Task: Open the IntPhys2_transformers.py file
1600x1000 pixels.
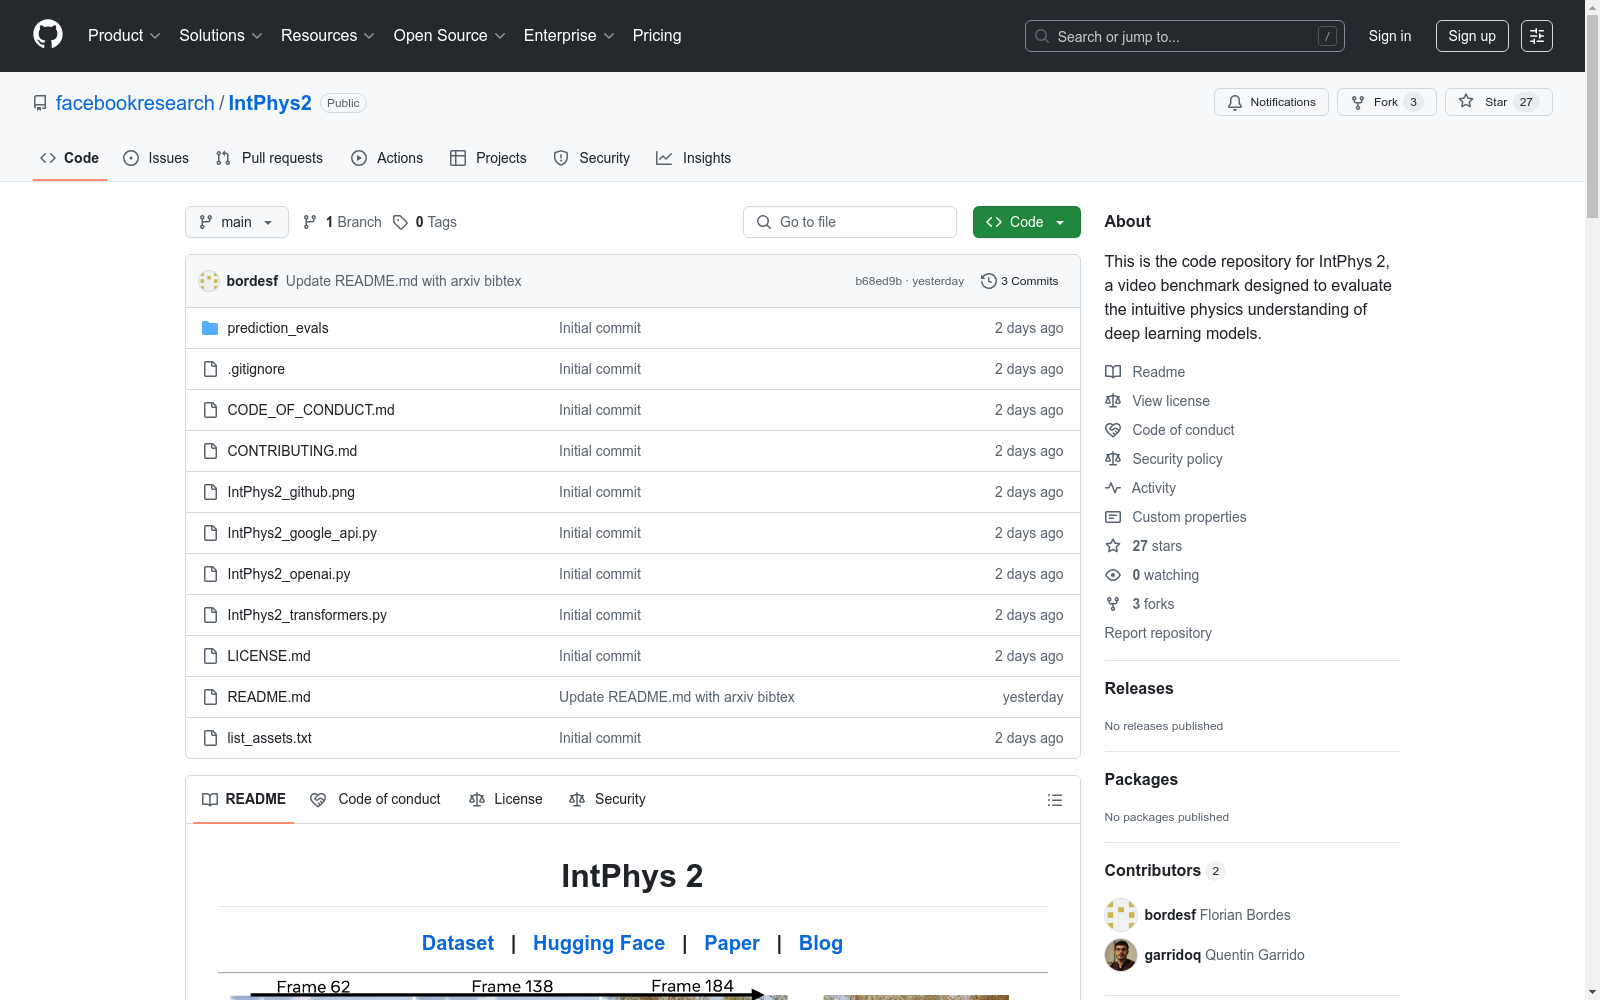Action: [307, 615]
